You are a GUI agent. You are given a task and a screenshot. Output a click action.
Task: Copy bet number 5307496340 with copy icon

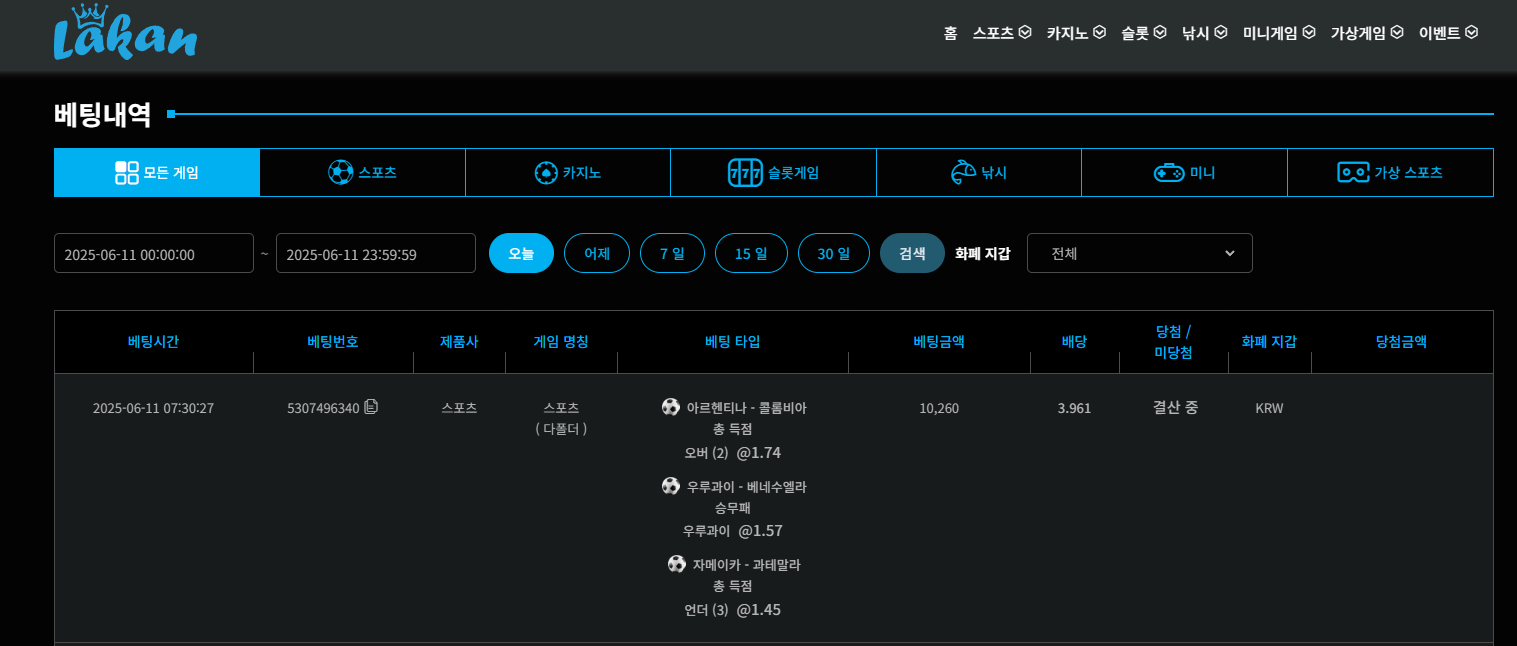coord(371,407)
